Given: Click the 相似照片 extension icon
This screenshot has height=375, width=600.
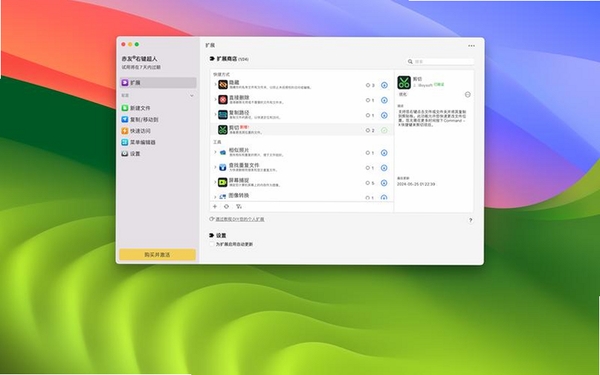Looking at the screenshot, I should [x=223, y=153].
